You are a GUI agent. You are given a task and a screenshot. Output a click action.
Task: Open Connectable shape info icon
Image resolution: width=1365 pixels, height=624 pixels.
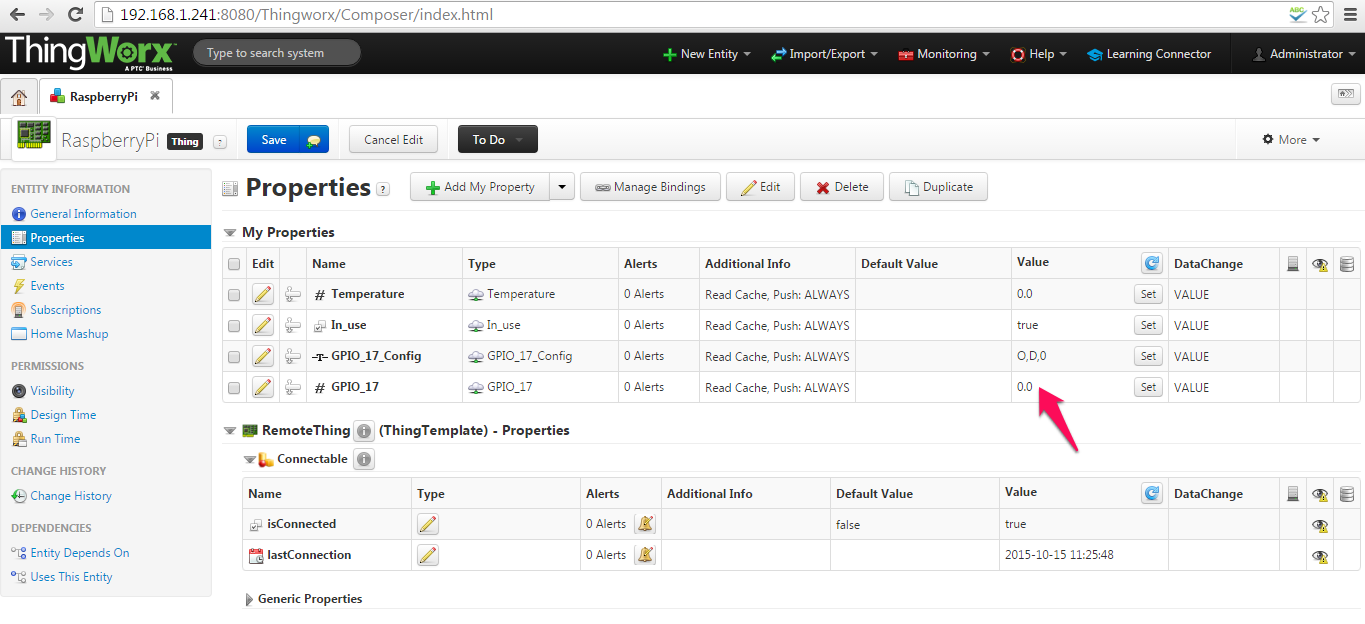(x=364, y=460)
